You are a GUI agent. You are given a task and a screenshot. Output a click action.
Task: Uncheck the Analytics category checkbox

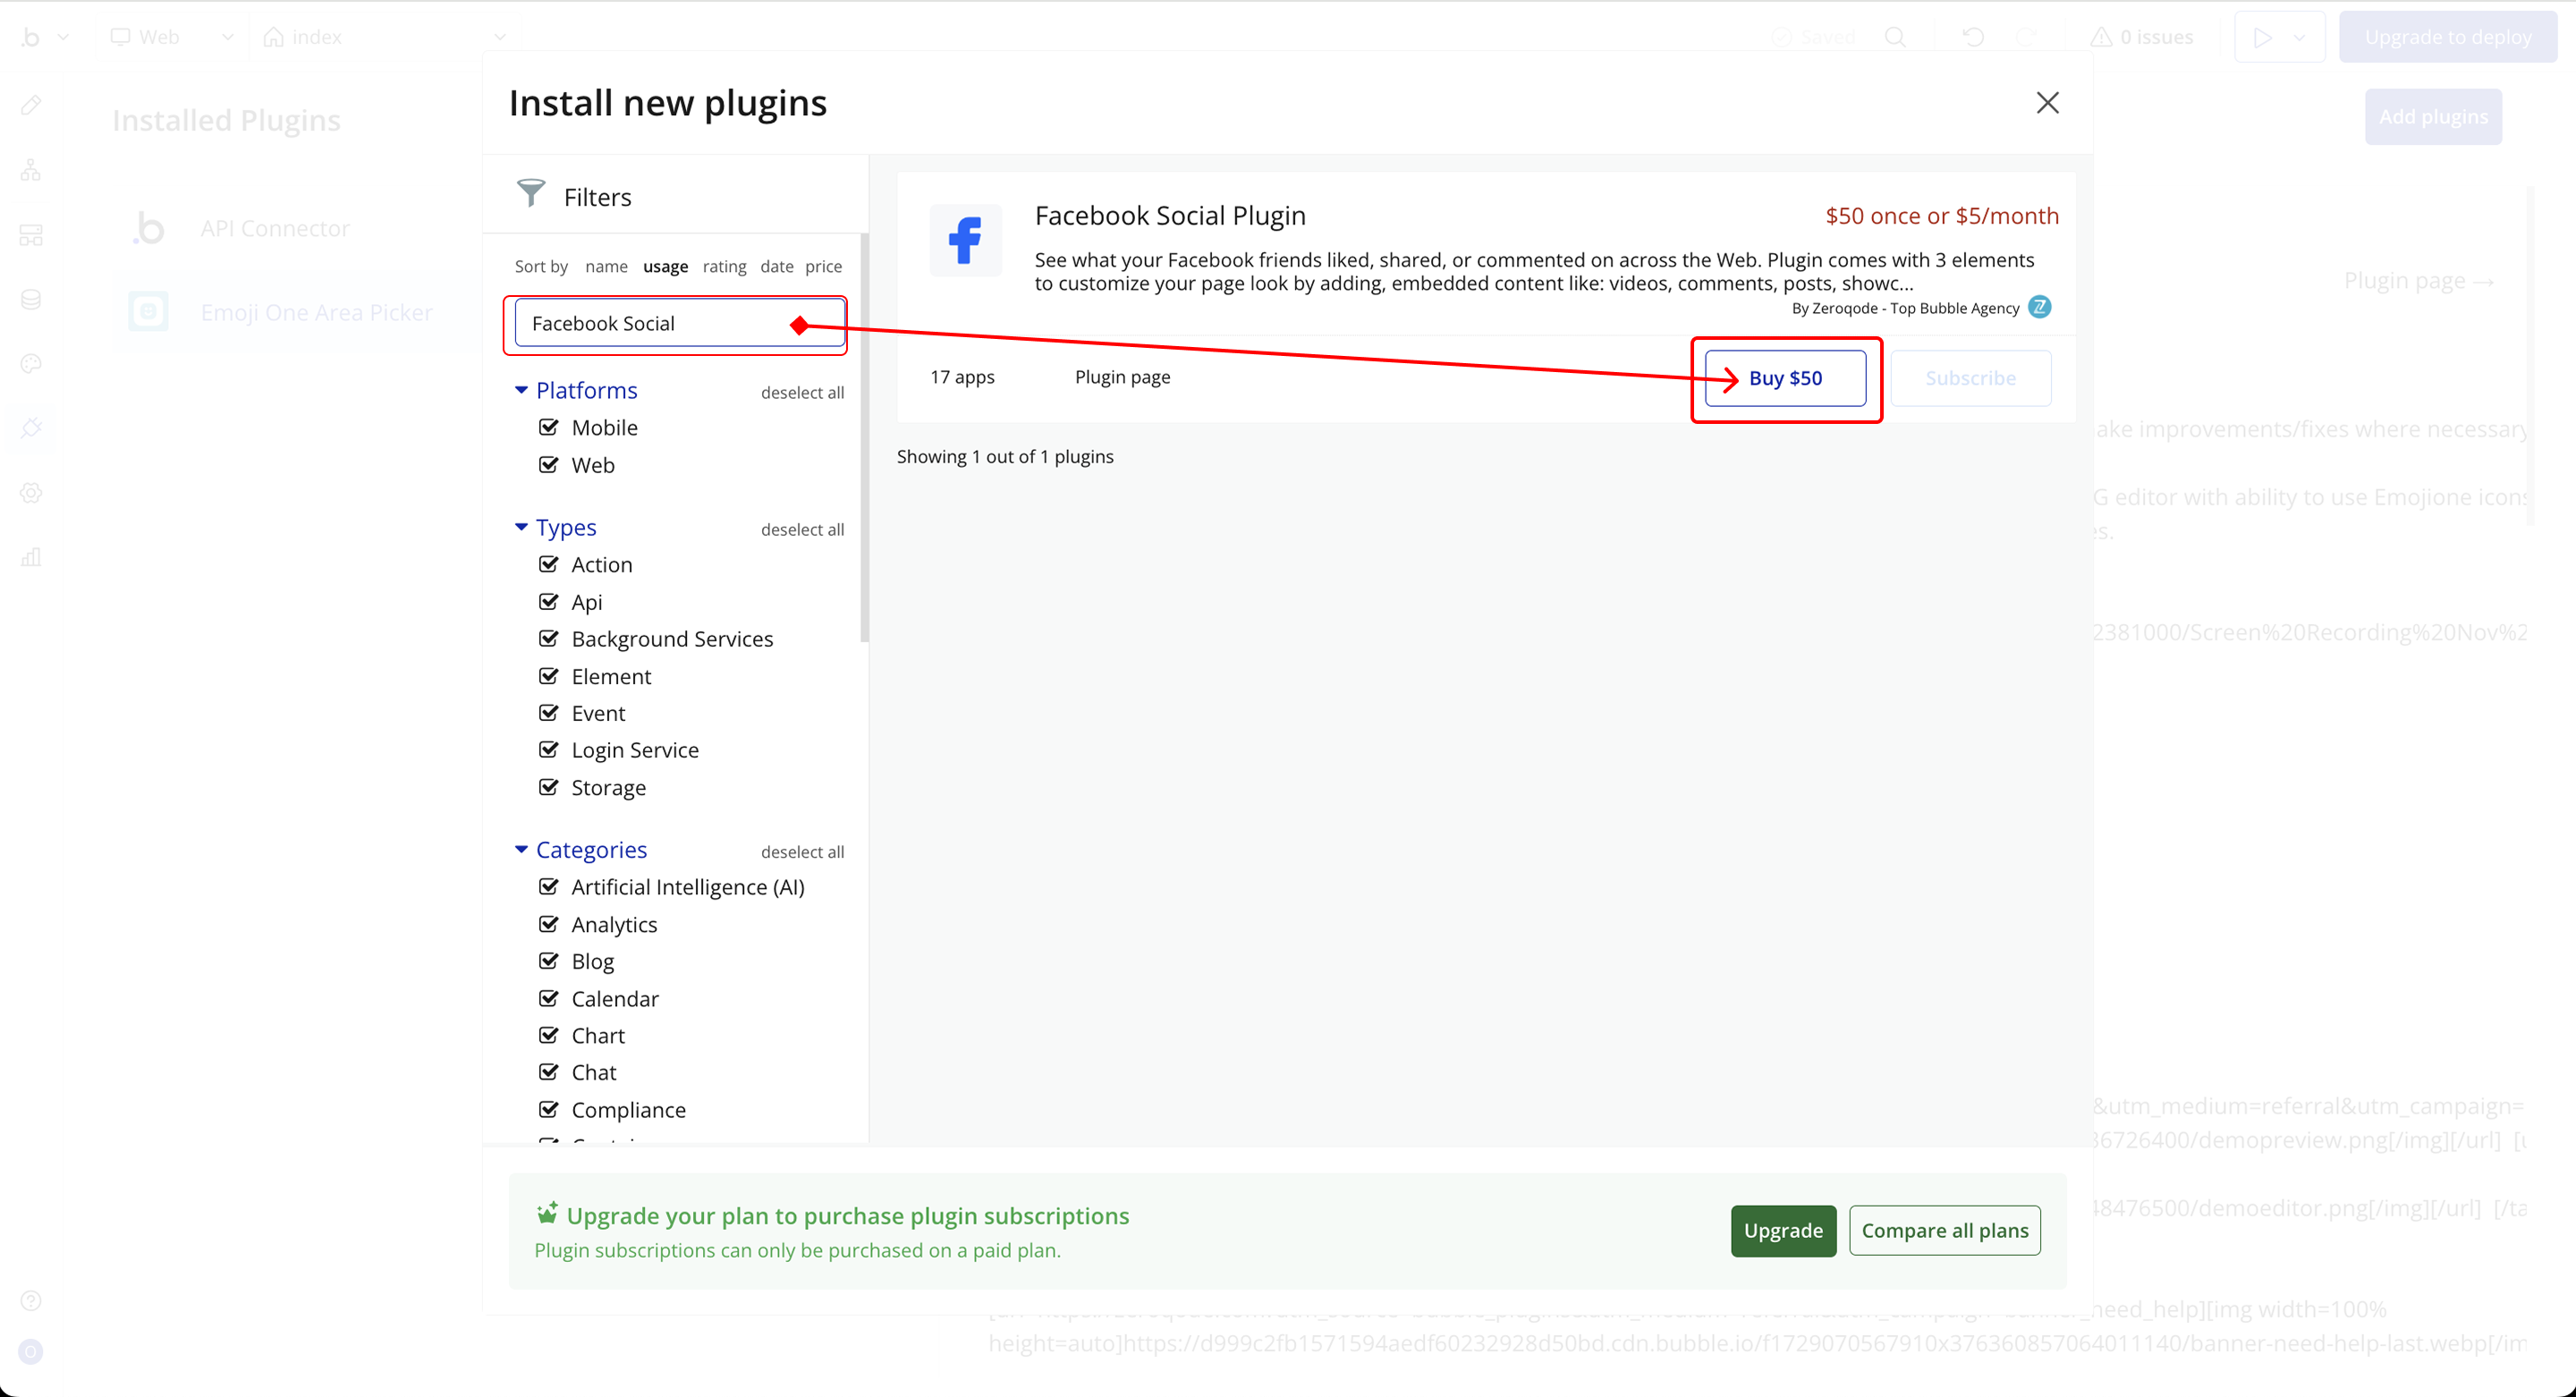549,924
